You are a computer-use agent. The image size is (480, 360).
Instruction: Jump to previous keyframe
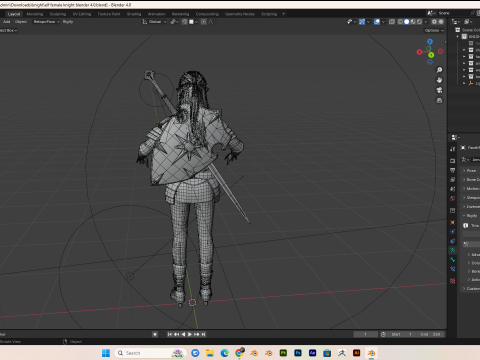(176, 334)
